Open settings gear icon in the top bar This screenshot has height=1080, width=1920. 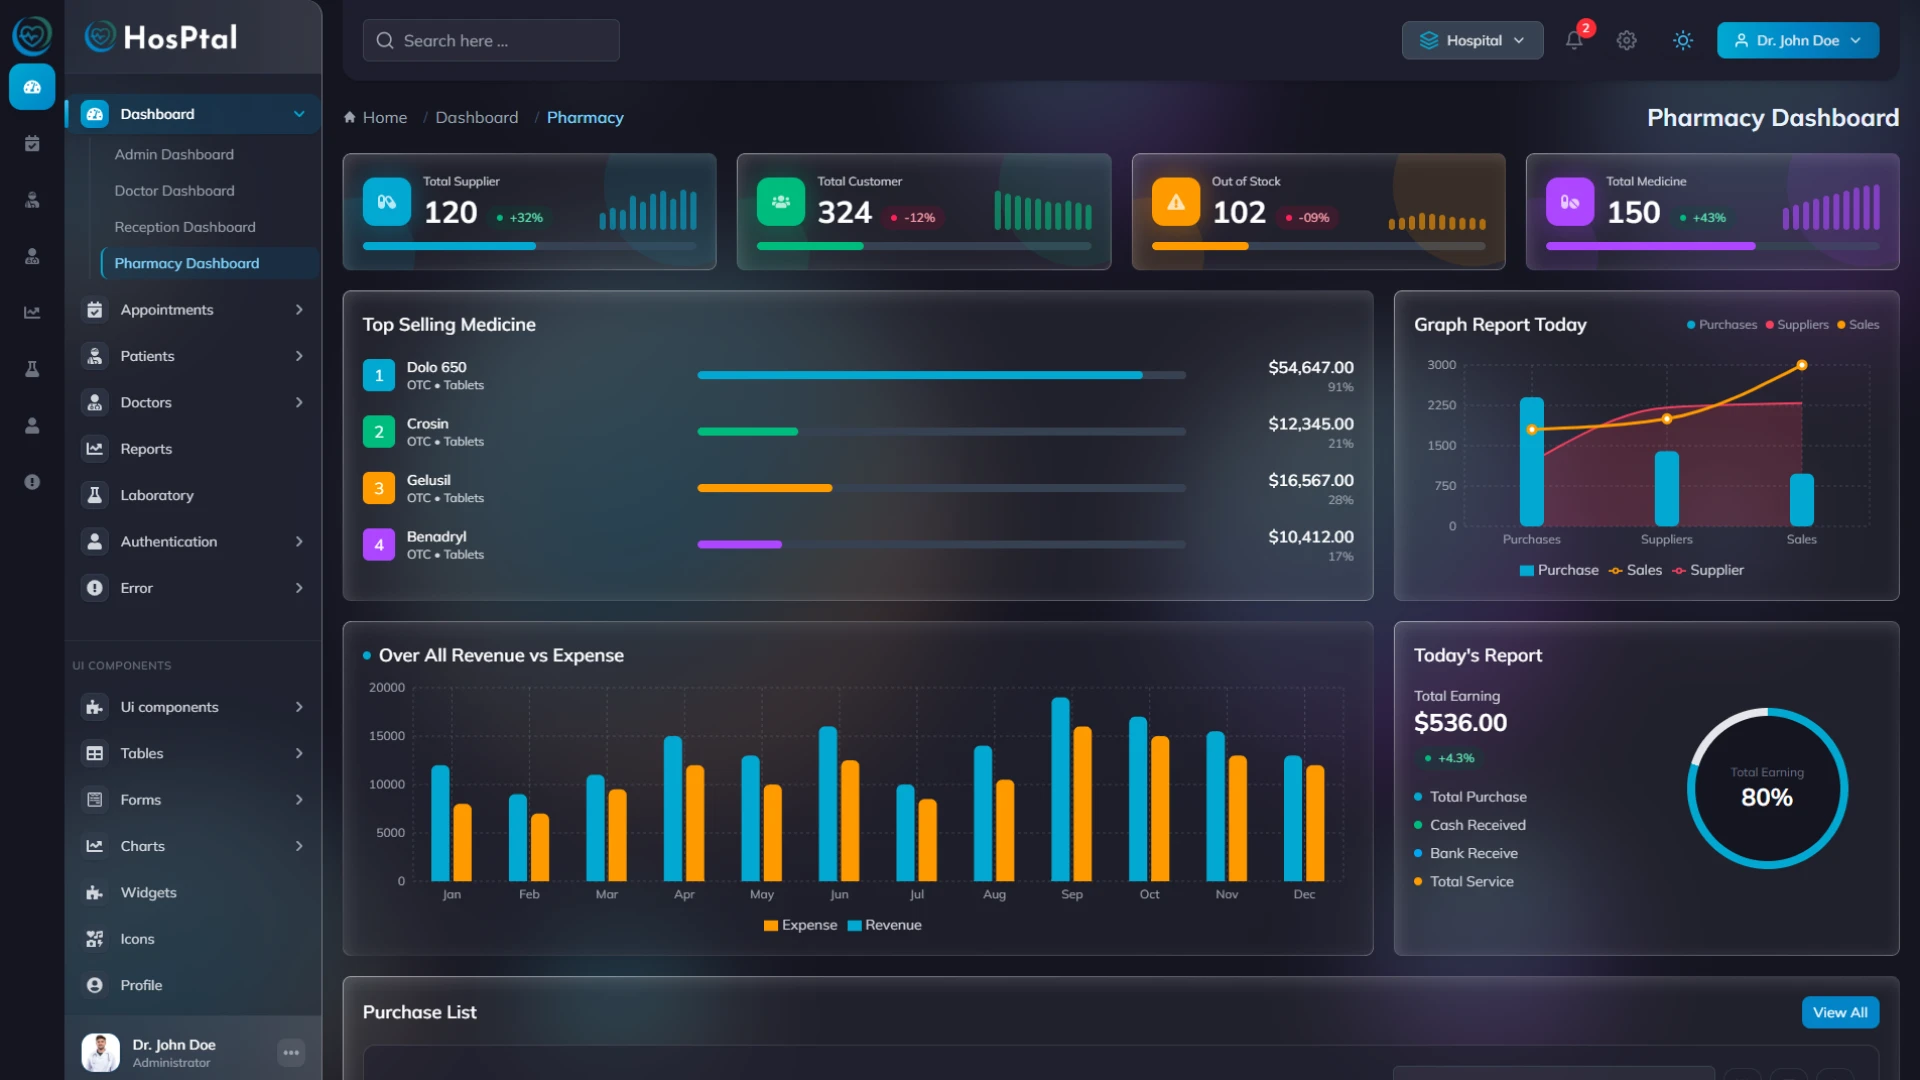(x=1627, y=41)
